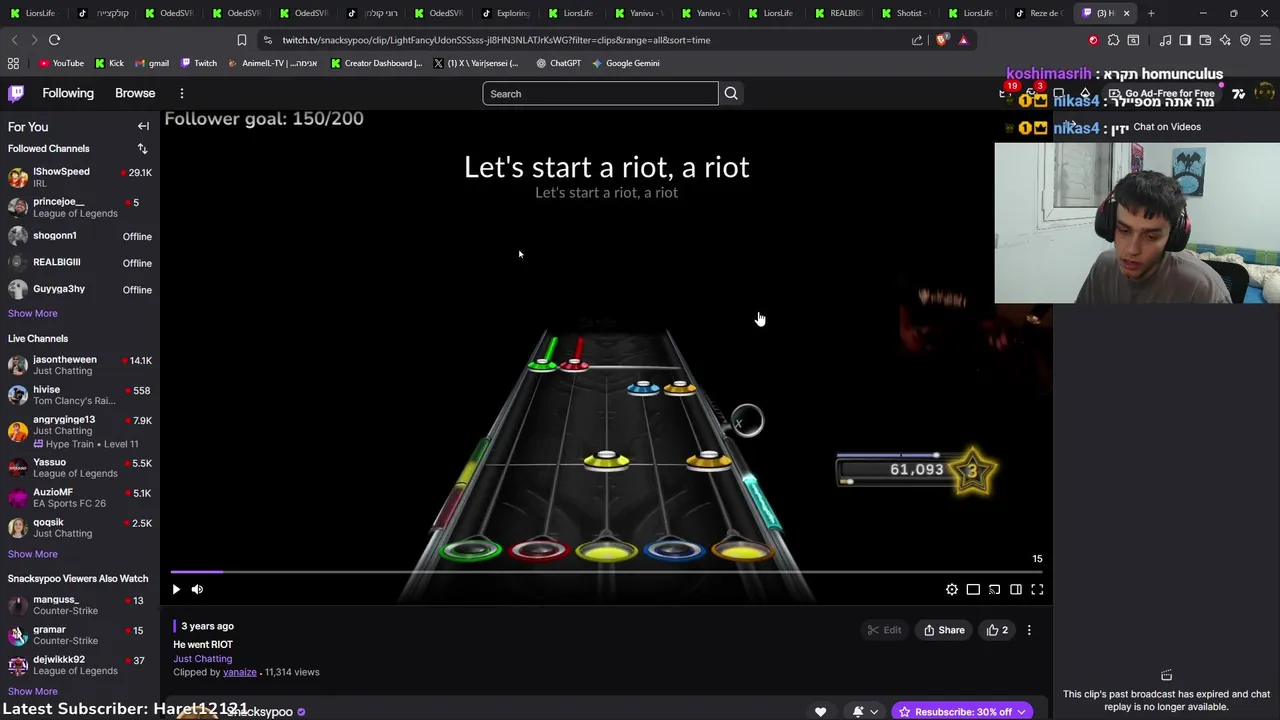Open the user profile avatar menu
This screenshot has height=720, width=1280.
(1264, 93)
